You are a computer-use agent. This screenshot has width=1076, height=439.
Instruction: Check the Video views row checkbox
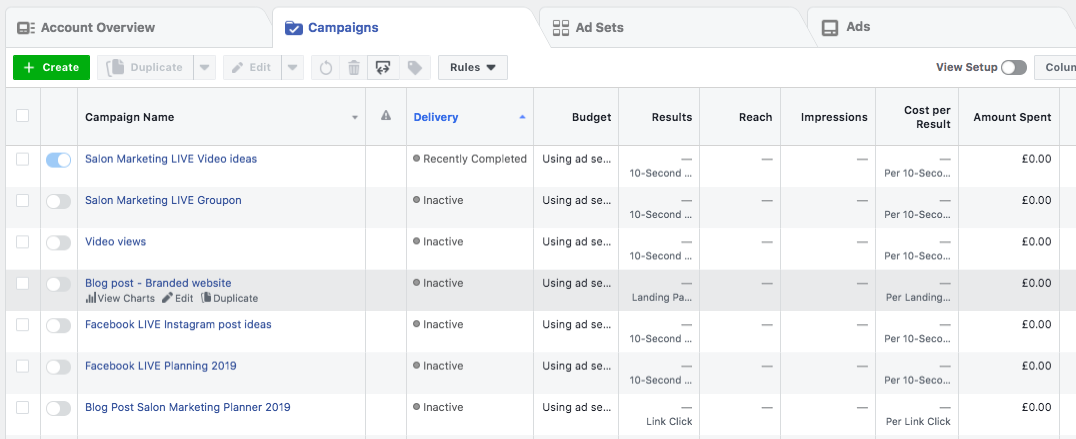(x=23, y=241)
